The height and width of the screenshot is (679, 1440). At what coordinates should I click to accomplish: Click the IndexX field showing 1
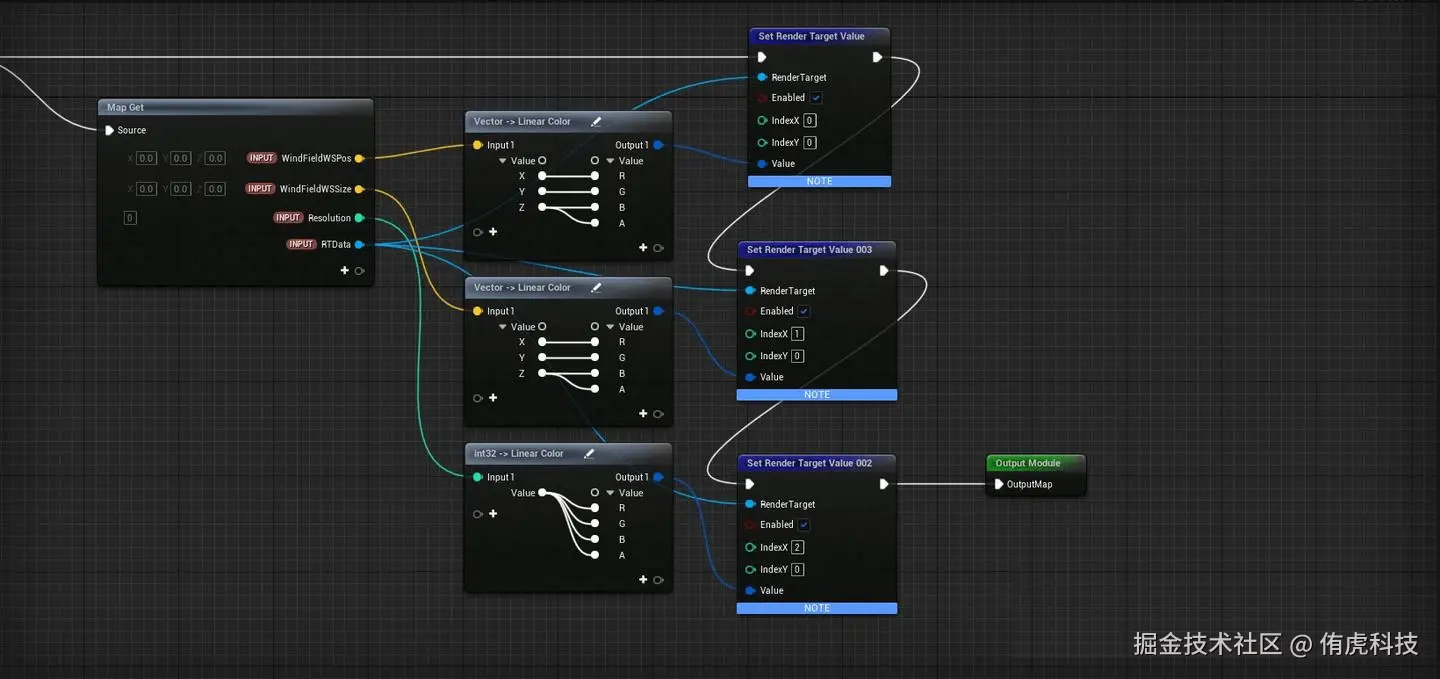[x=797, y=334]
